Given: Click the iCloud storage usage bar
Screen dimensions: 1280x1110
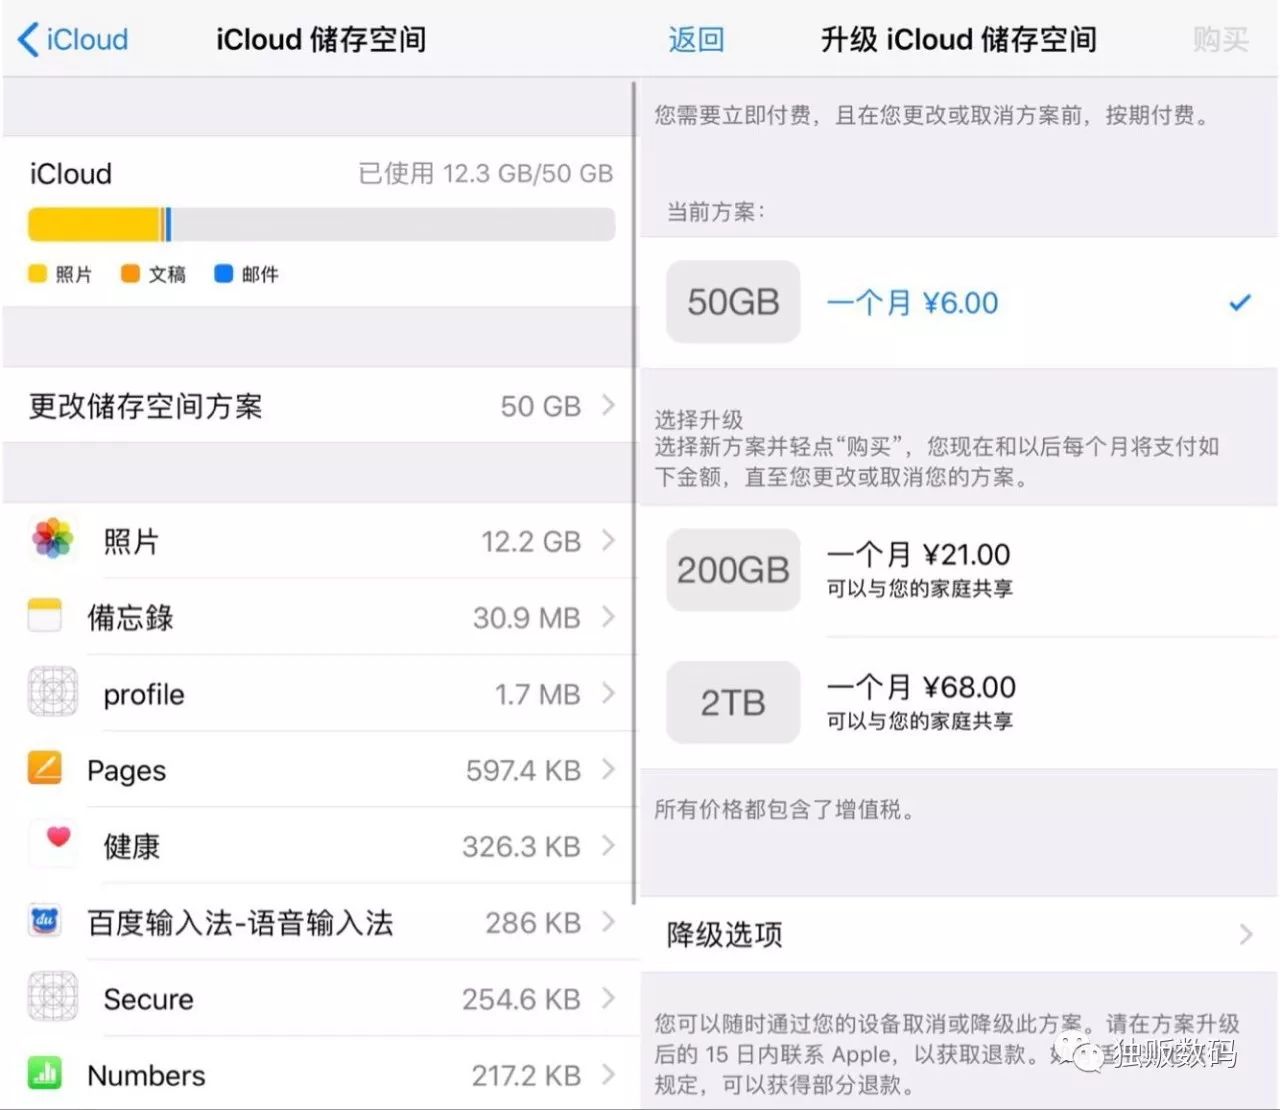Looking at the screenshot, I should [x=320, y=224].
